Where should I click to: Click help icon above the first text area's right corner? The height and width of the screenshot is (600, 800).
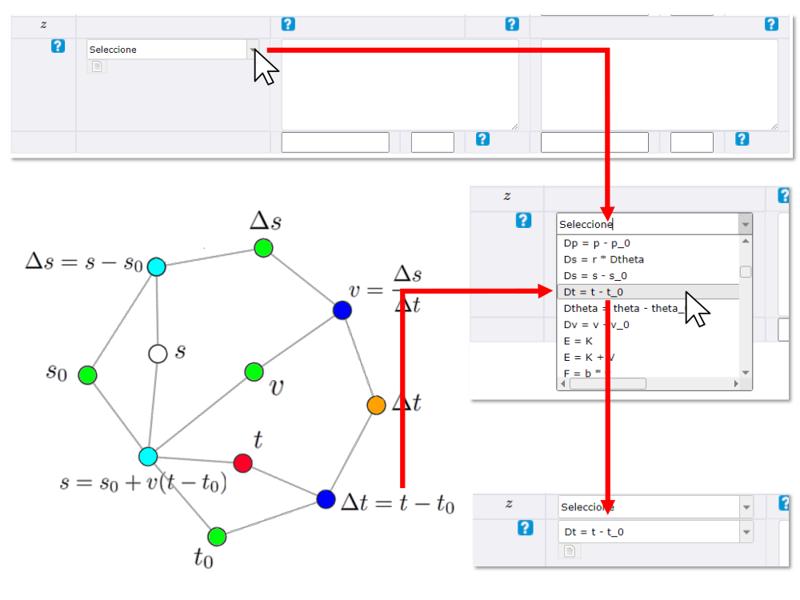pyautogui.click(x=512, y=23)
